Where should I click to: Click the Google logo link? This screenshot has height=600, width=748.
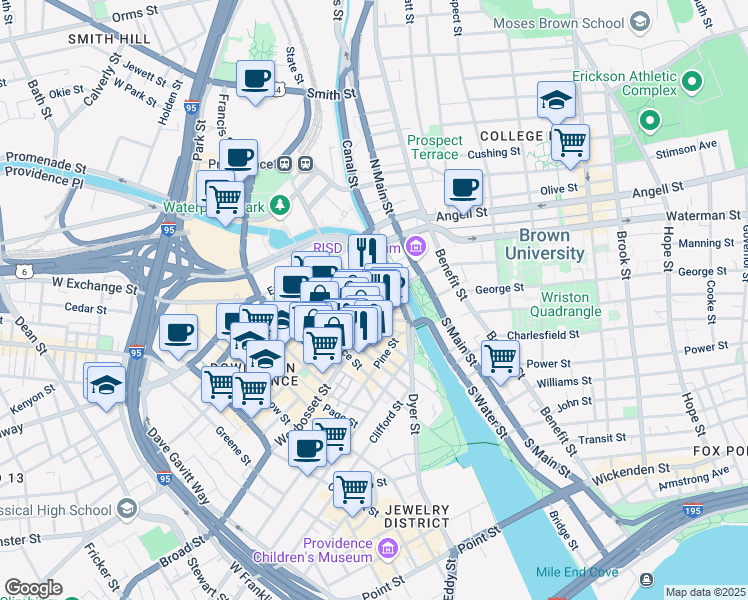(34, 588)
